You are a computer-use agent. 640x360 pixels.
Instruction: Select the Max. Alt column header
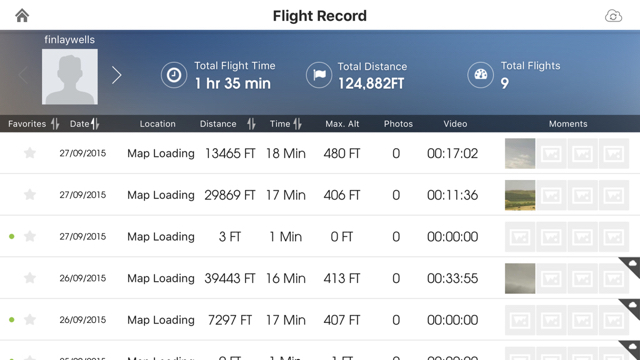[x=342, y=124]
